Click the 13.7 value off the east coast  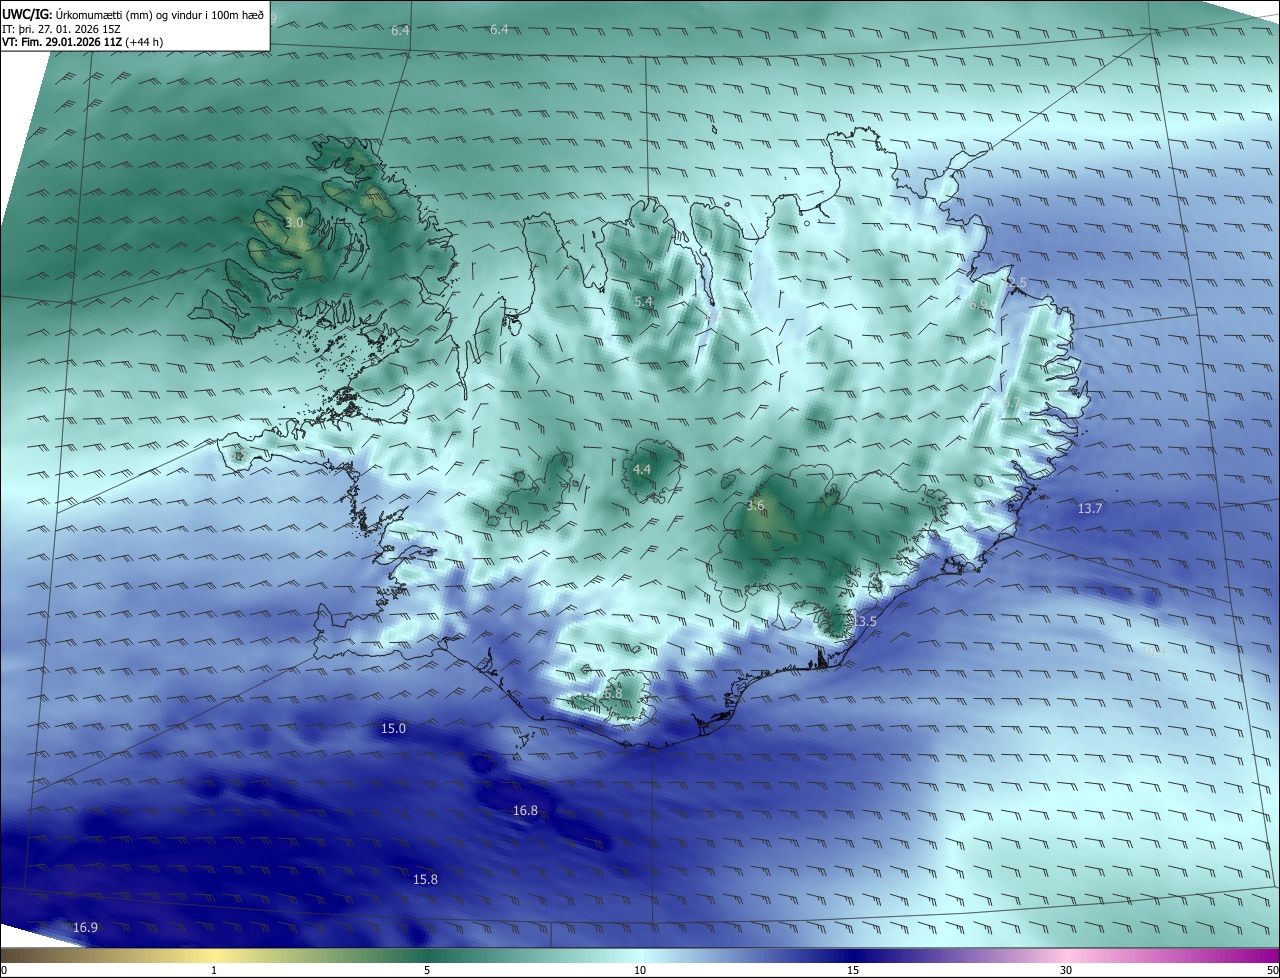tap(1090, 509)
